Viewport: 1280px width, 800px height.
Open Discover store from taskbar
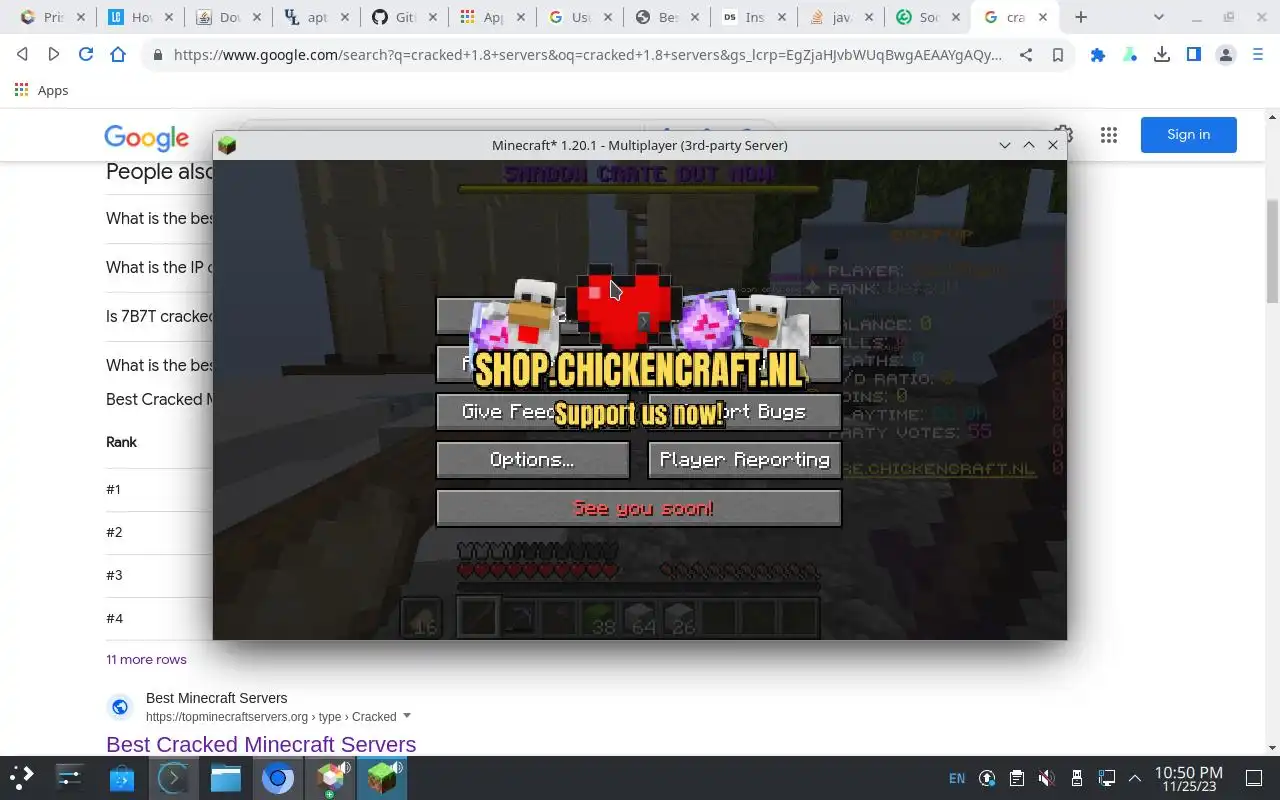click(122, 777)
